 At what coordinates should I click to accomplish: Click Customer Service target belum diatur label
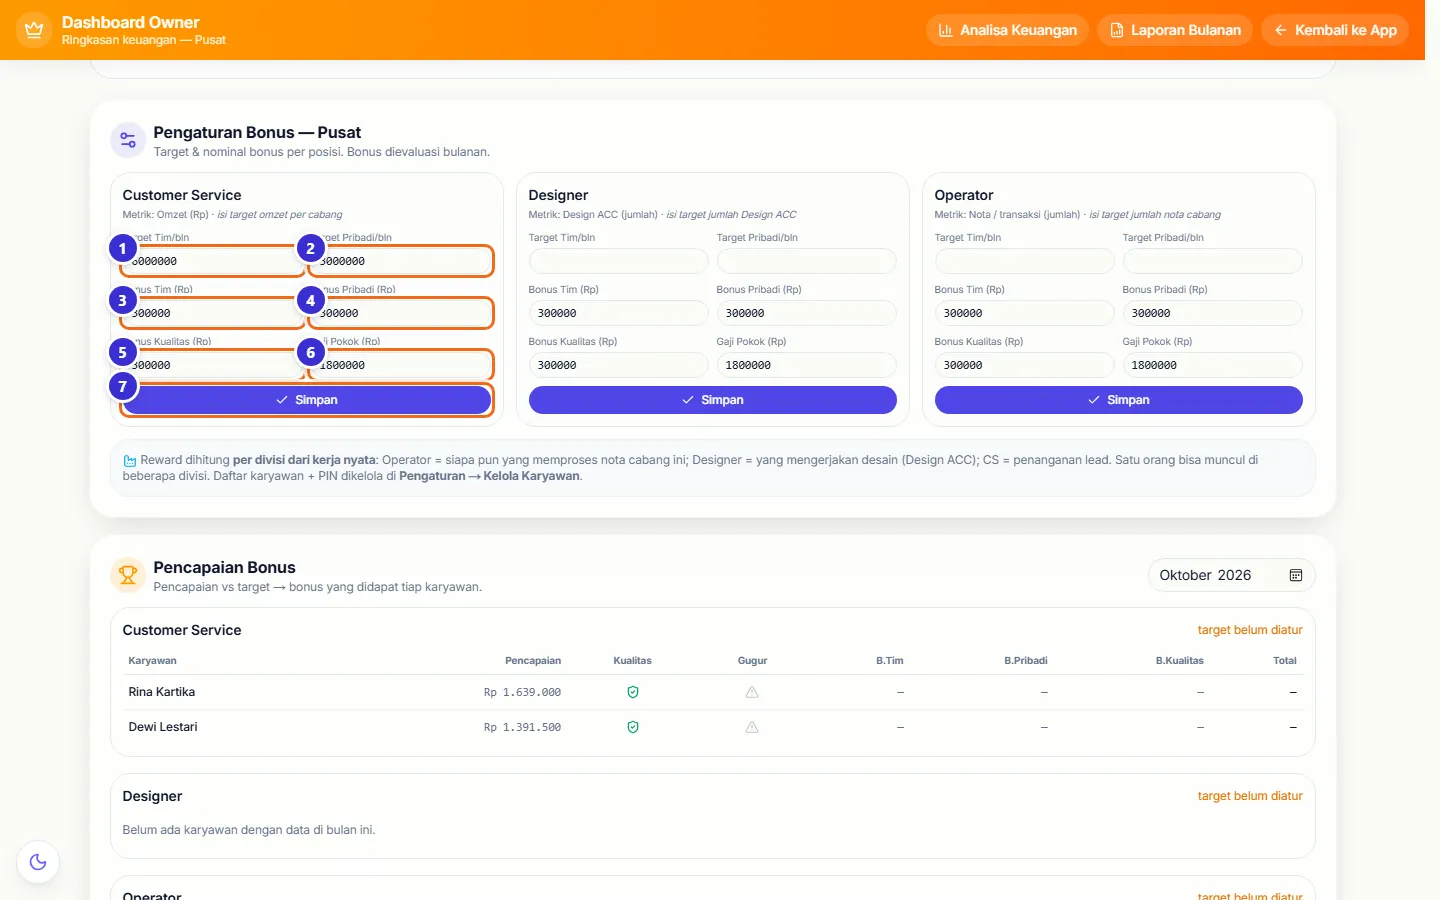point(1250,630)
